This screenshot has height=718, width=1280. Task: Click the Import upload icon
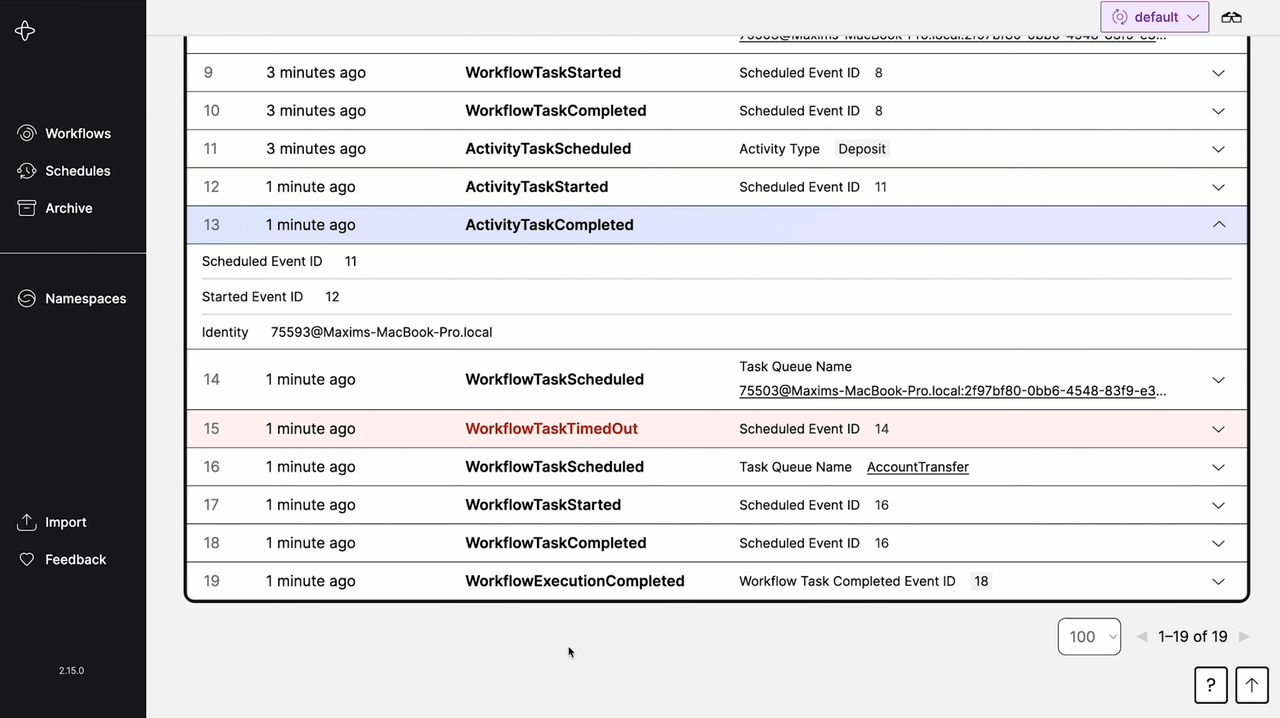(x=27, y=522)
